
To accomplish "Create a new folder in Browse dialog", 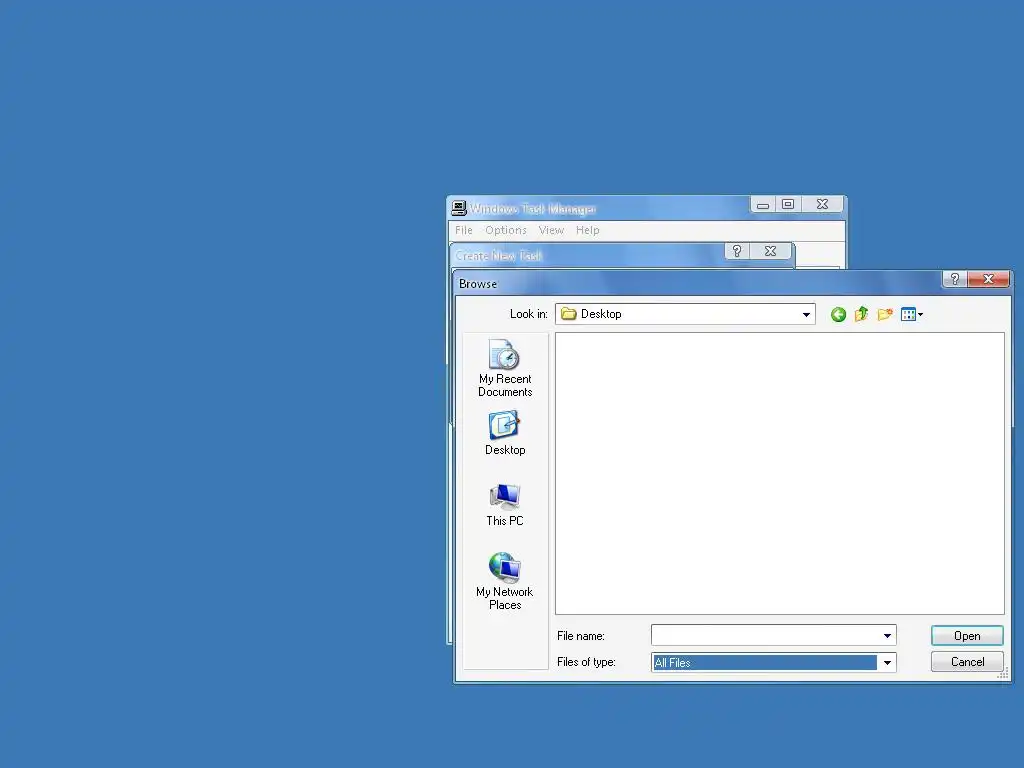I will [x=885, y=315].
